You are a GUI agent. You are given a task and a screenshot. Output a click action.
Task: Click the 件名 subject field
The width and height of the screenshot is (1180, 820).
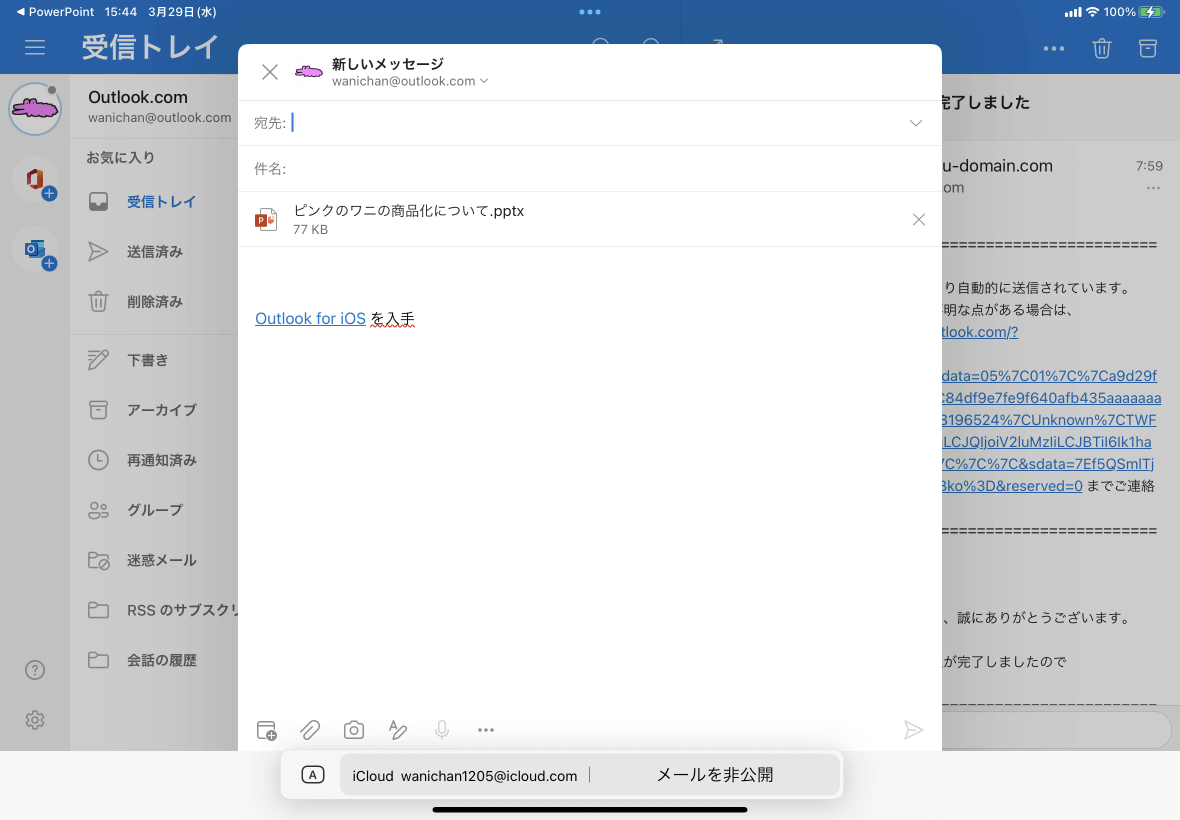tap(589, 169)
